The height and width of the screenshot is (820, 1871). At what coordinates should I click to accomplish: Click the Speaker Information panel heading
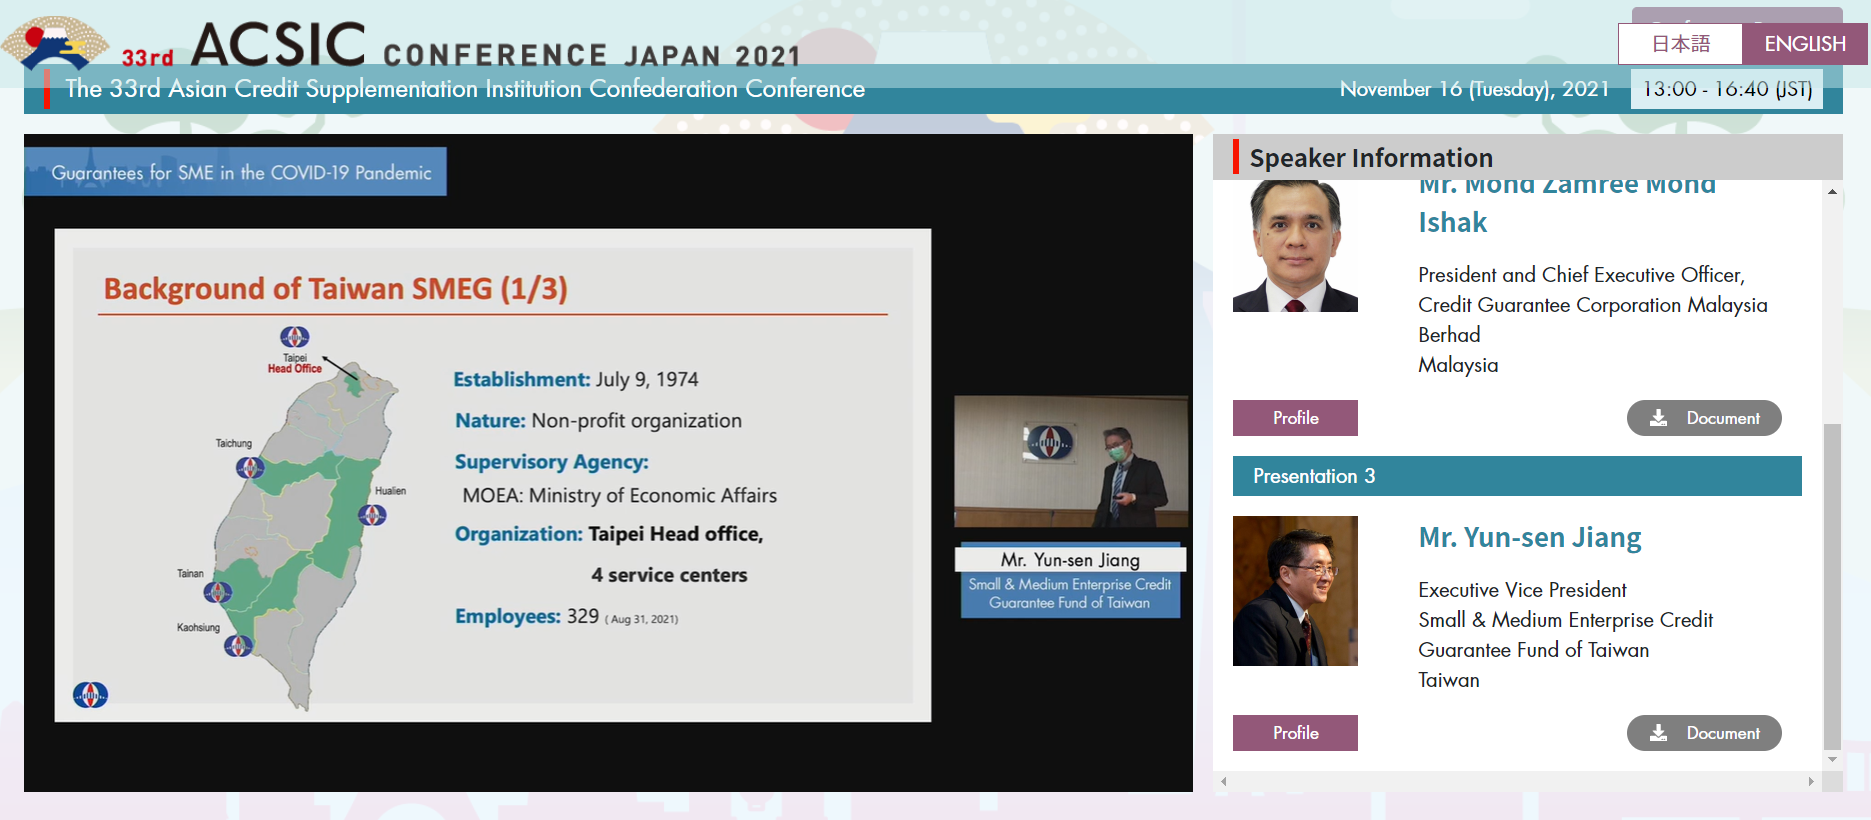[x=1371, y=158]
